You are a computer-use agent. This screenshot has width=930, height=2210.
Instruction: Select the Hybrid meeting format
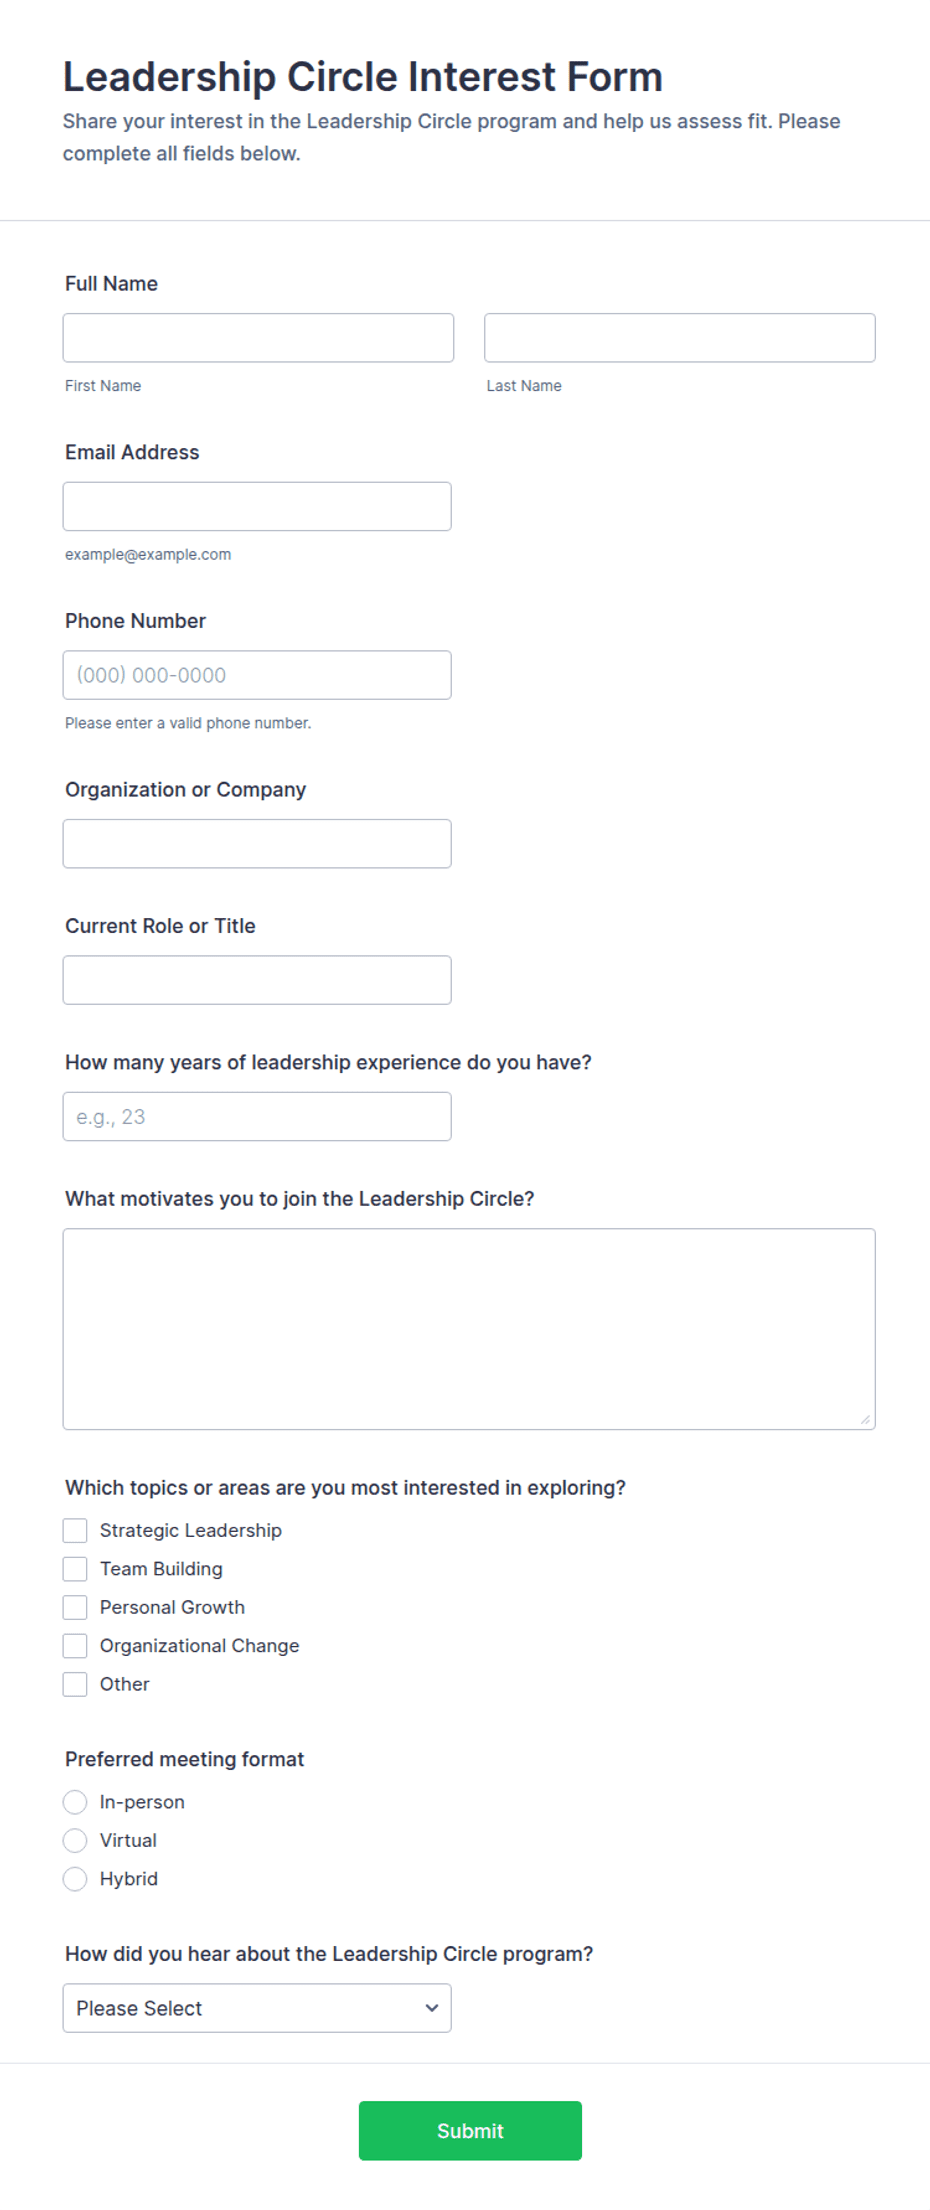(75, 1880)
